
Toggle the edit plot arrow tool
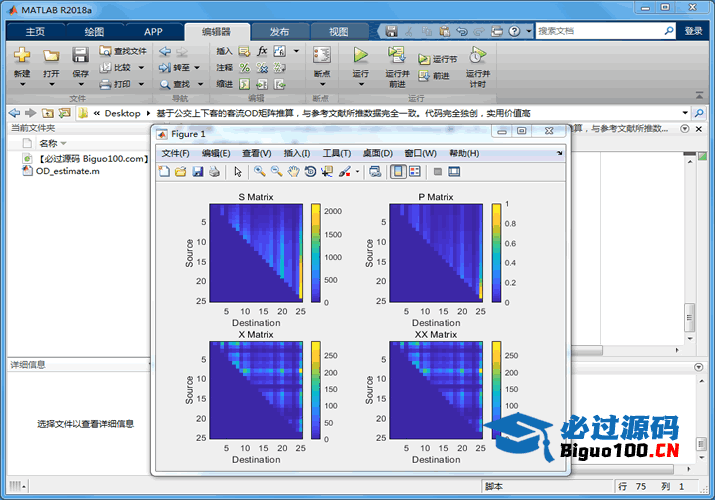pos(238,172)
